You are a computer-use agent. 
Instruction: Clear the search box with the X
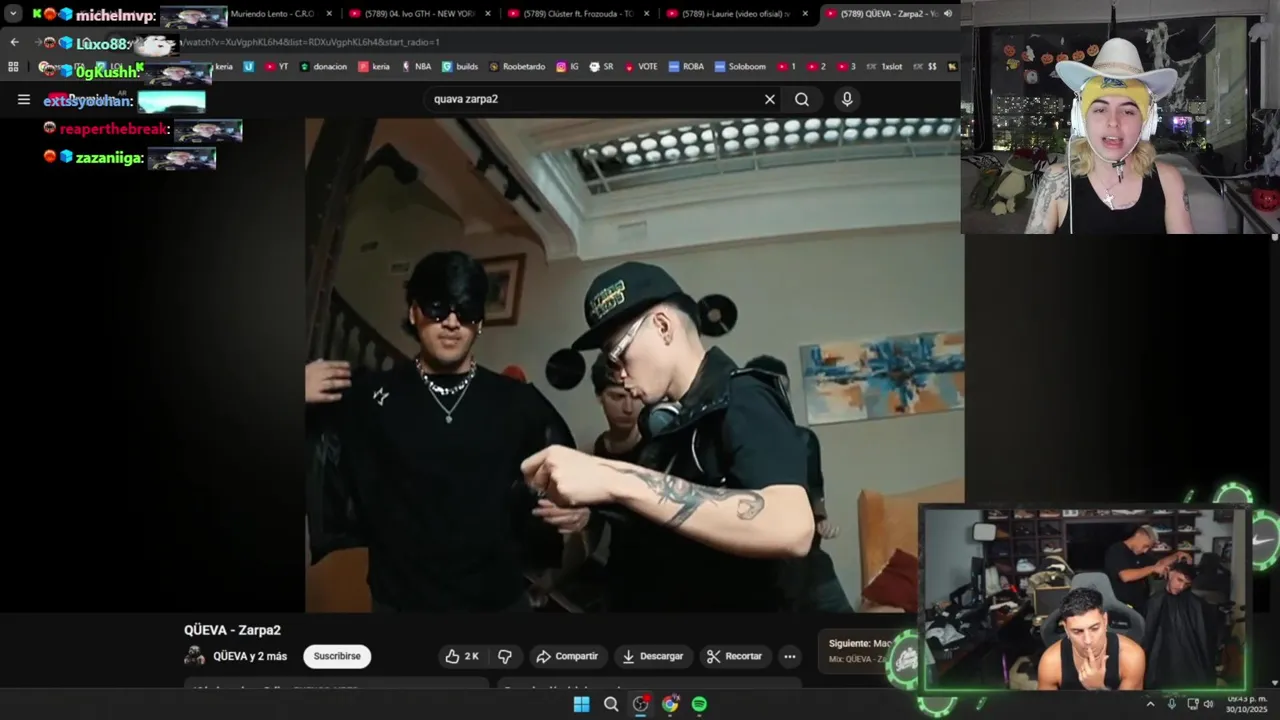coord(770,99)
